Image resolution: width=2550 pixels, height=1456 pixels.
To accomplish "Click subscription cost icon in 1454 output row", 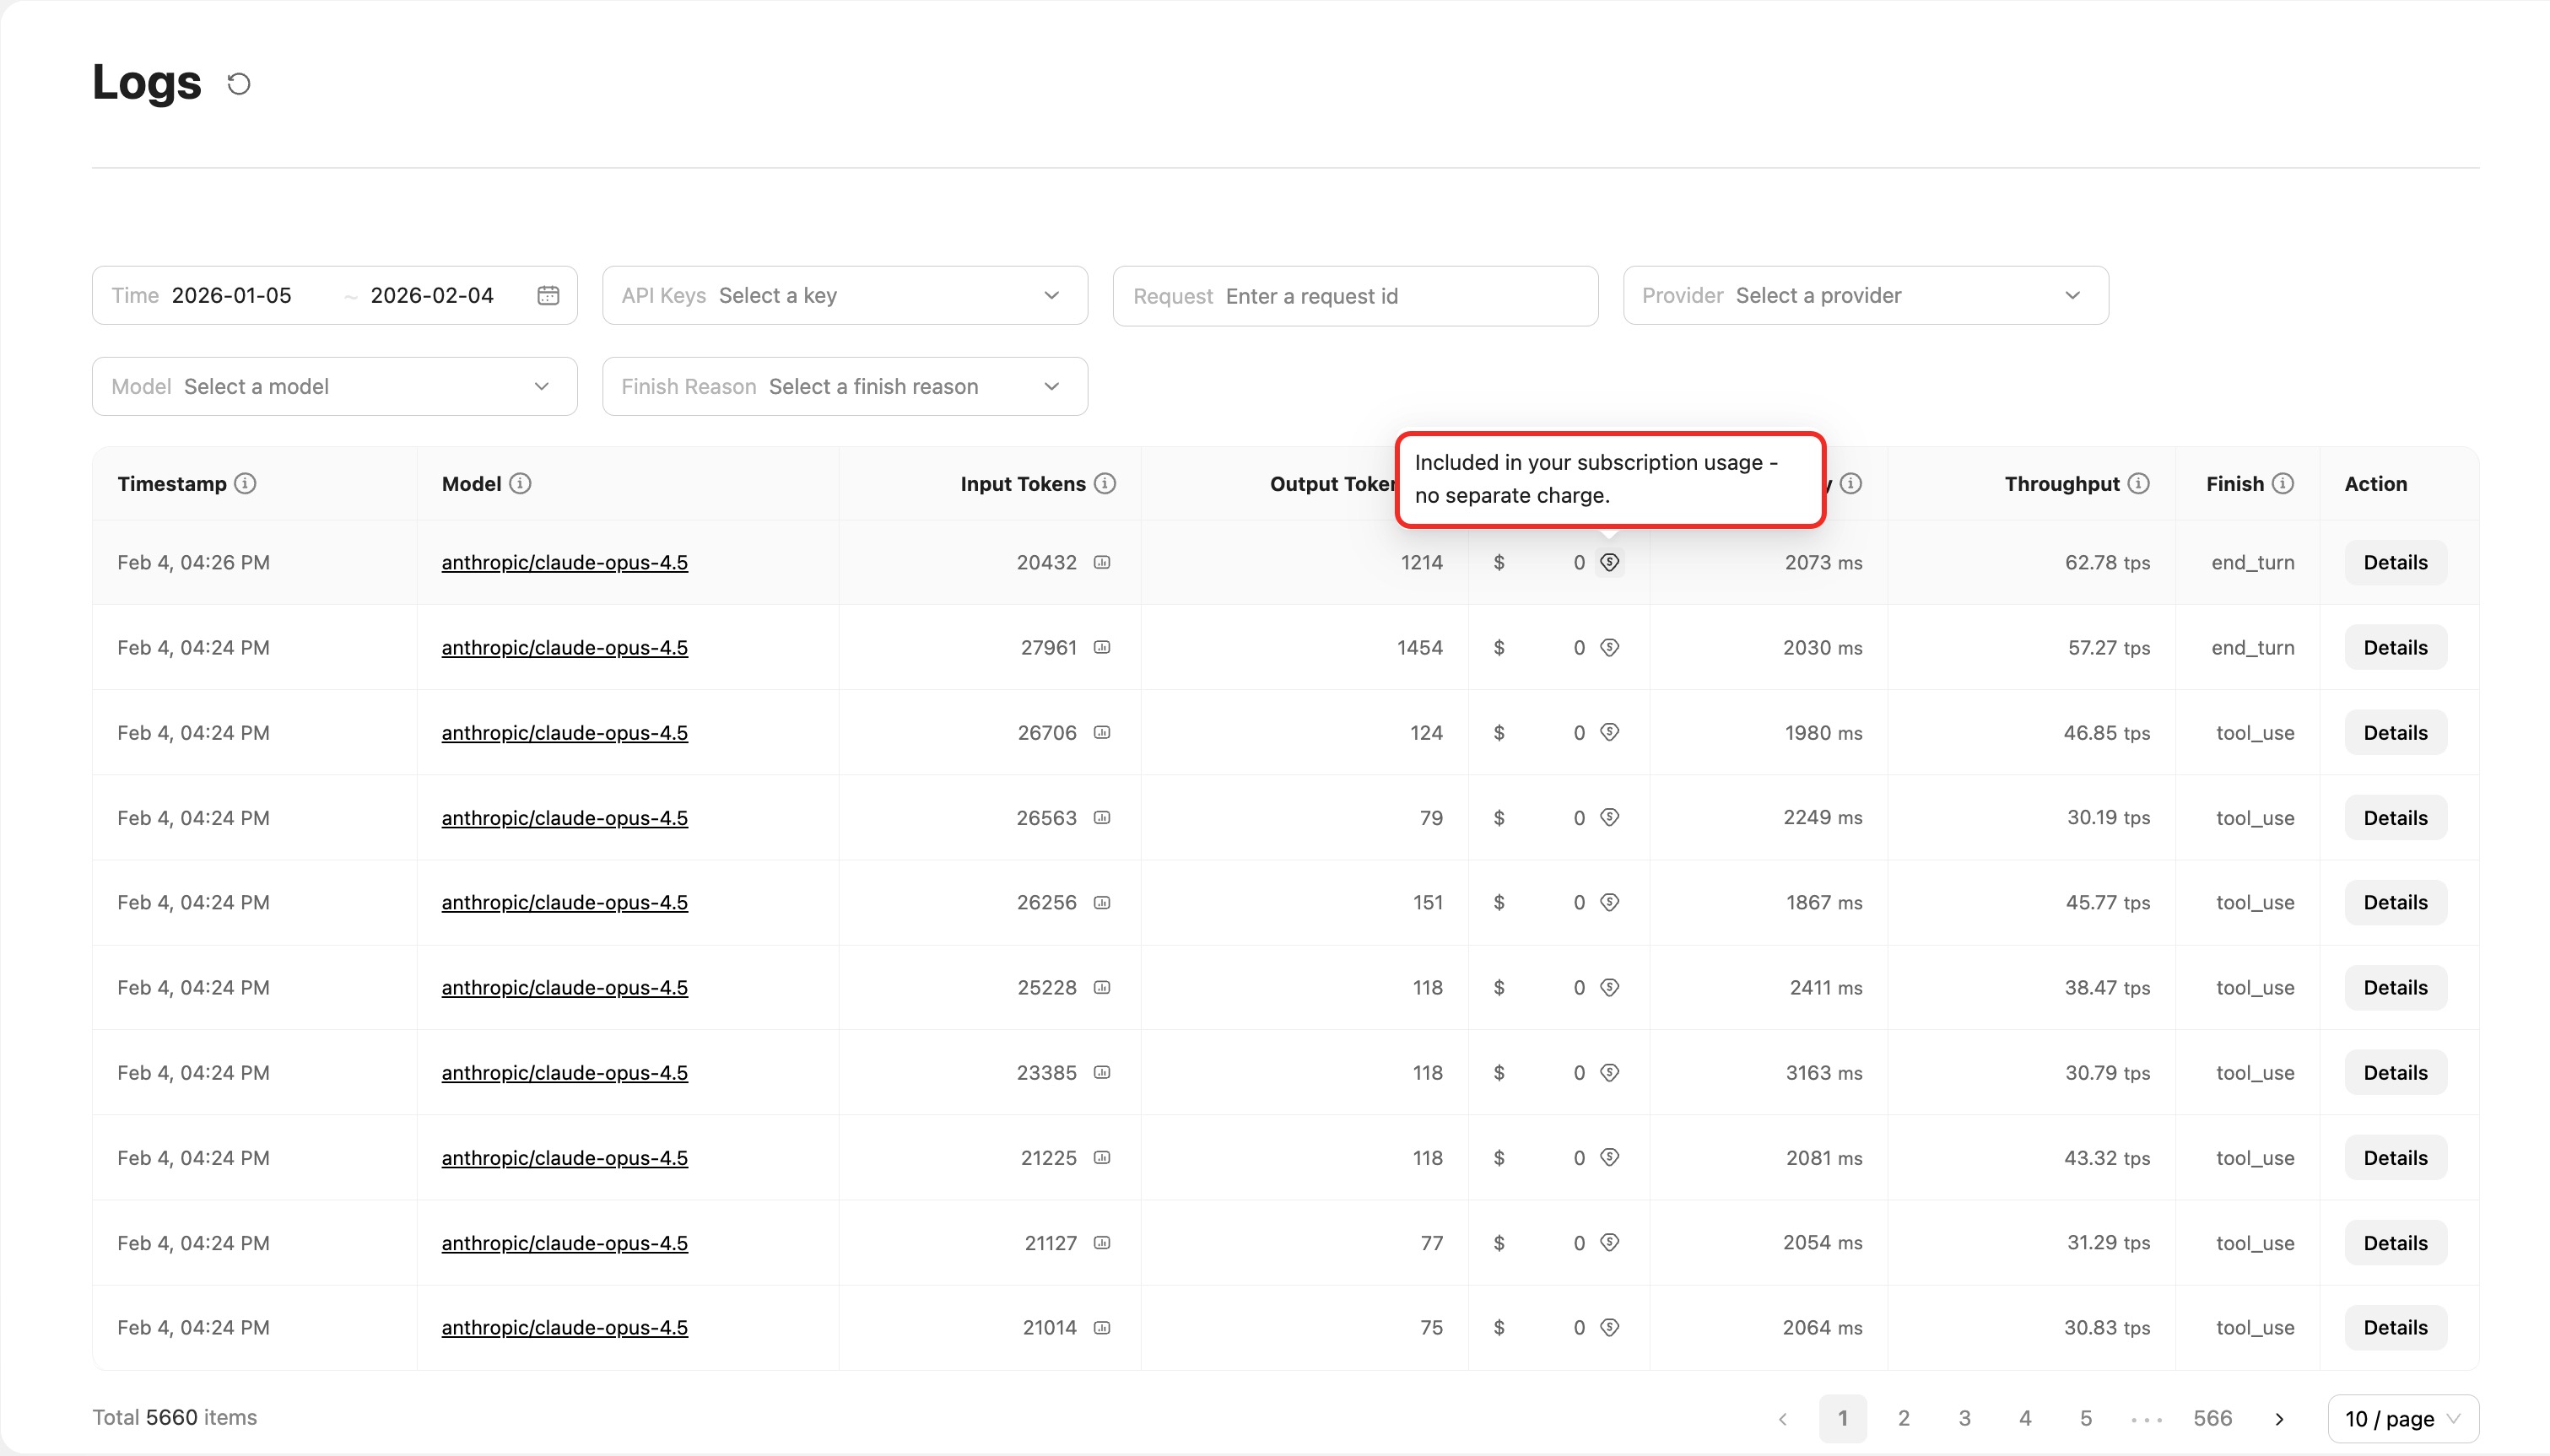I will [x=1609, y=648].
